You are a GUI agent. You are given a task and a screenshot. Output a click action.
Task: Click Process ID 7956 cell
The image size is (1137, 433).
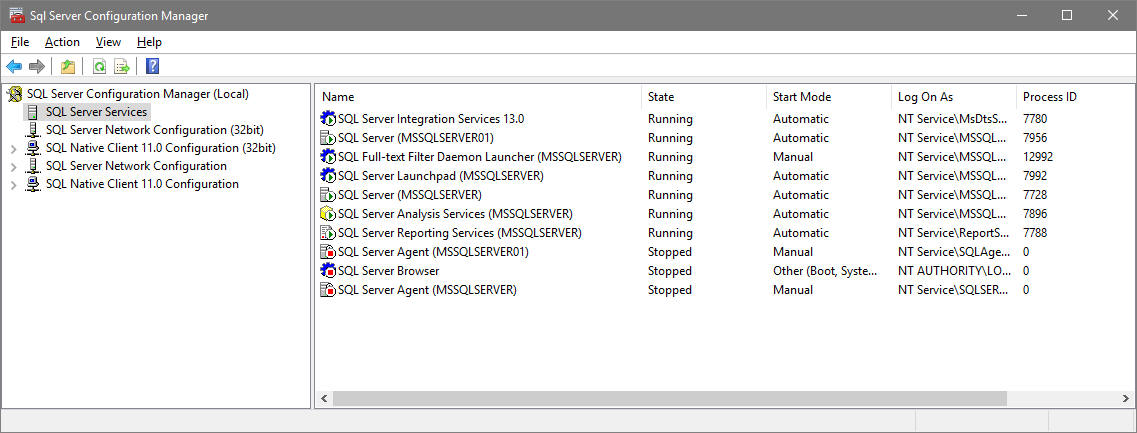coord(1035,137)
